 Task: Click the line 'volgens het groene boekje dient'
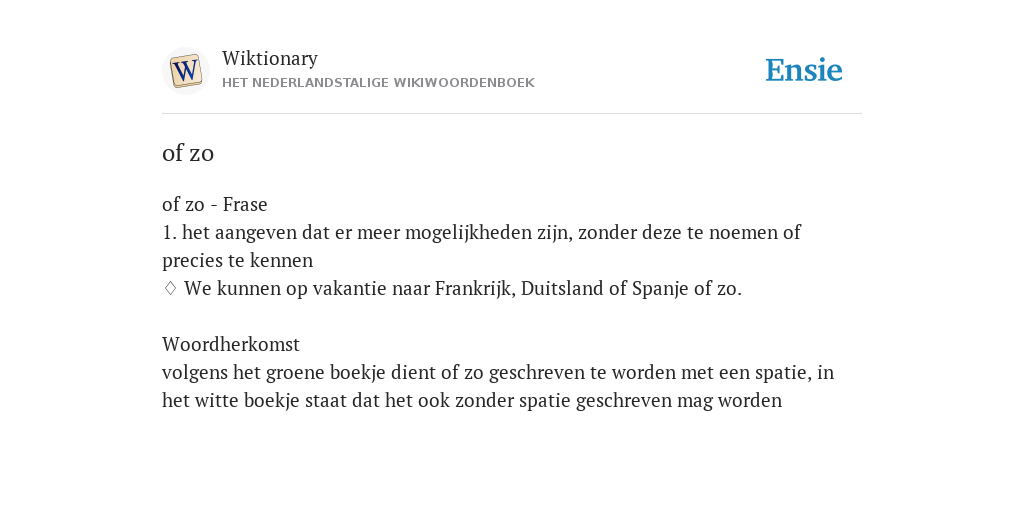(498, 372)
